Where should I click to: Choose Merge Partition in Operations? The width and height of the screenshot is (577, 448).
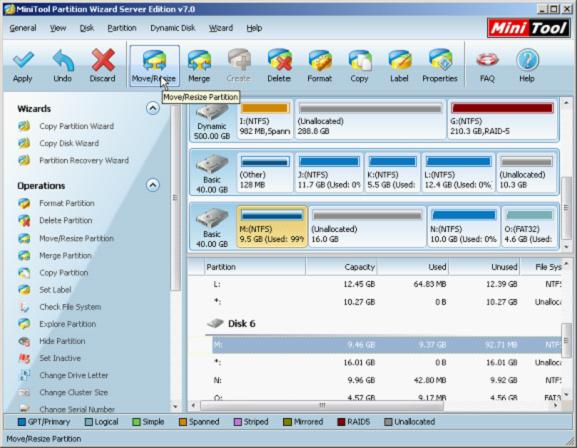point(66,255)
